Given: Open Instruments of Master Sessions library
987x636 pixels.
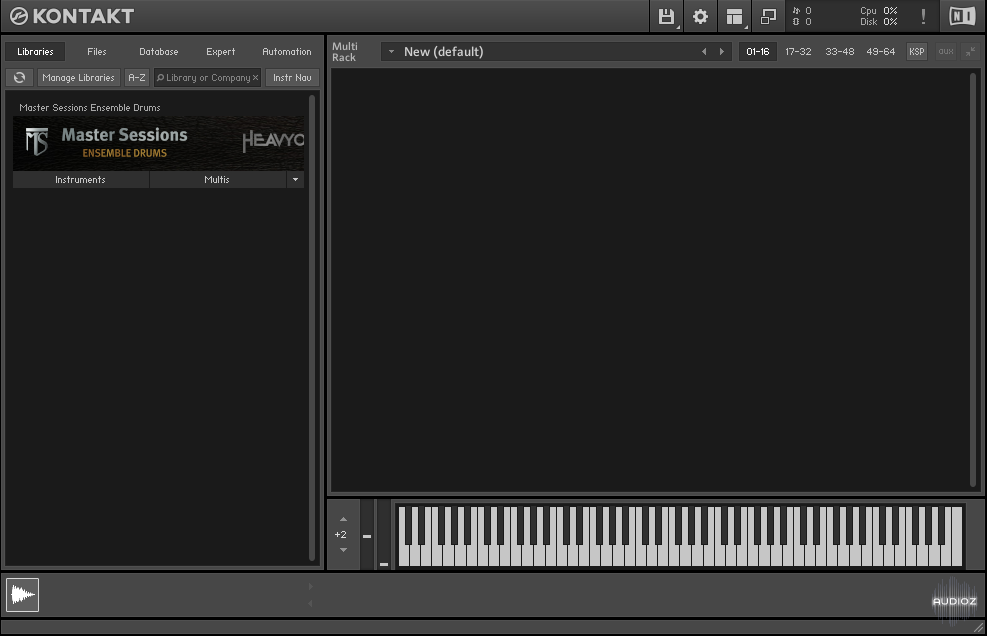Looking at the screenshot, I should coord(81,179).
